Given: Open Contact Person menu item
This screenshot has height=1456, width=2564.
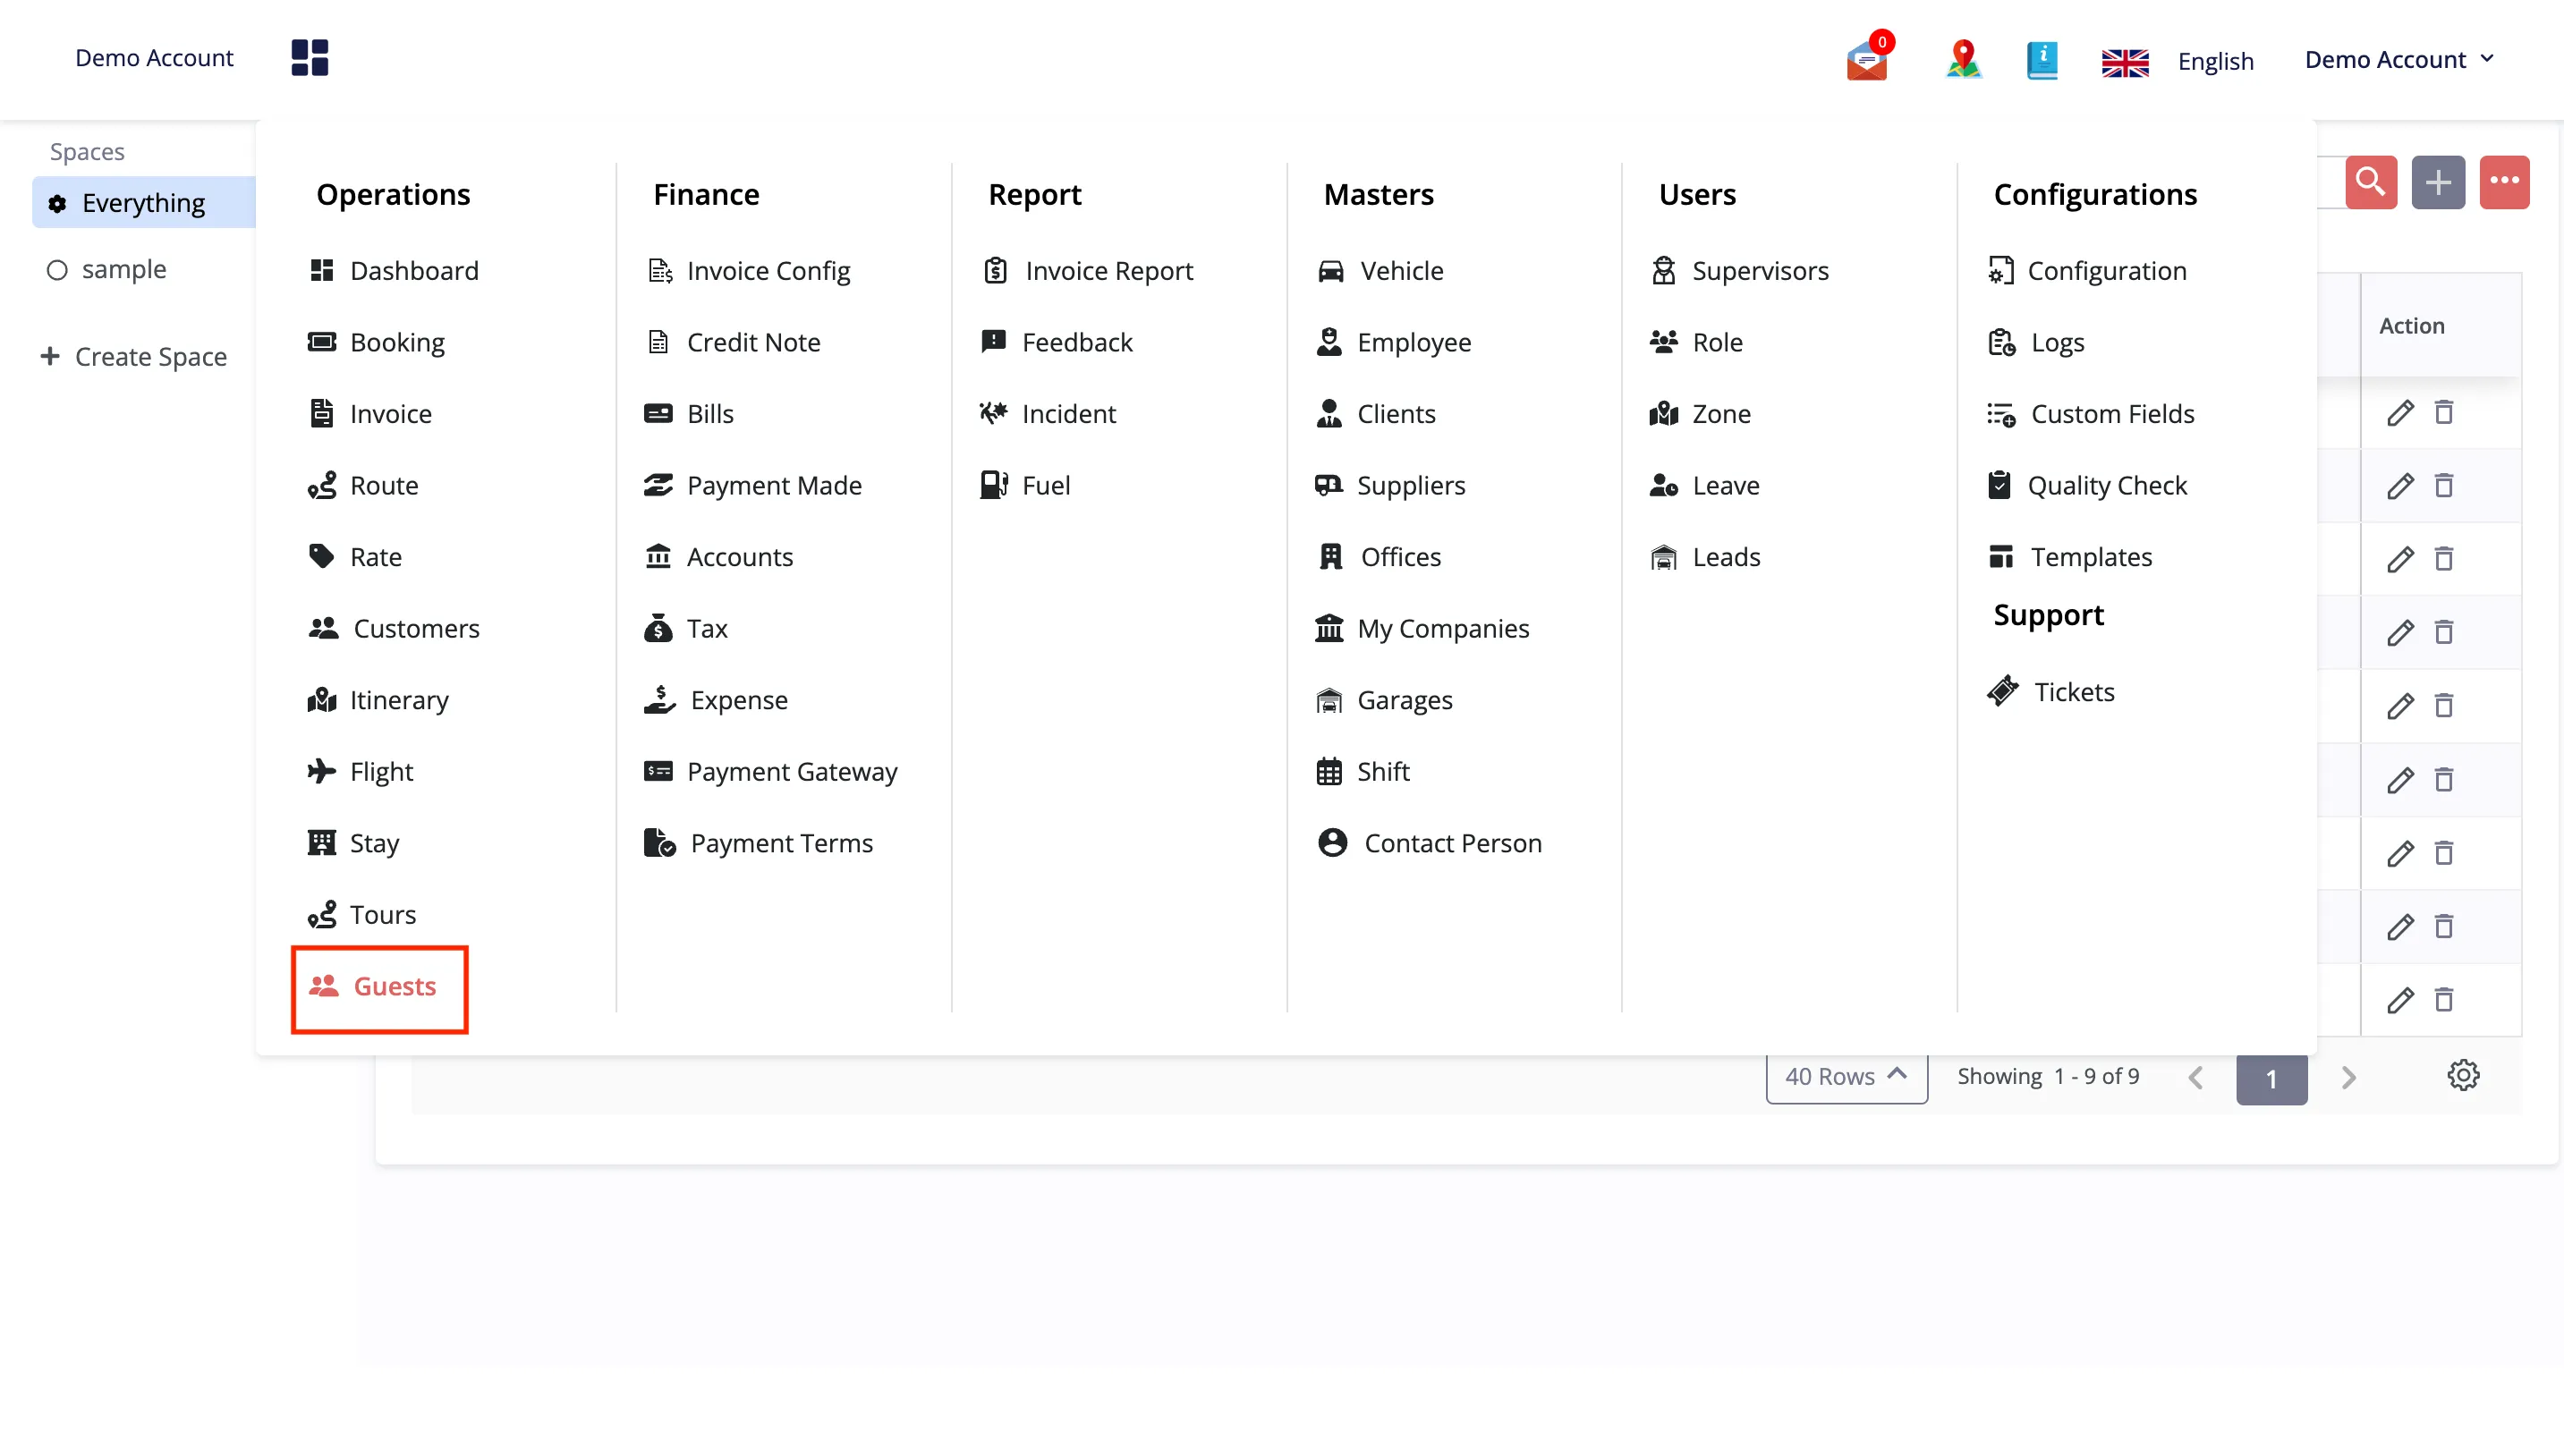Looking at the screenshot, I should (x=1430, y=843).
